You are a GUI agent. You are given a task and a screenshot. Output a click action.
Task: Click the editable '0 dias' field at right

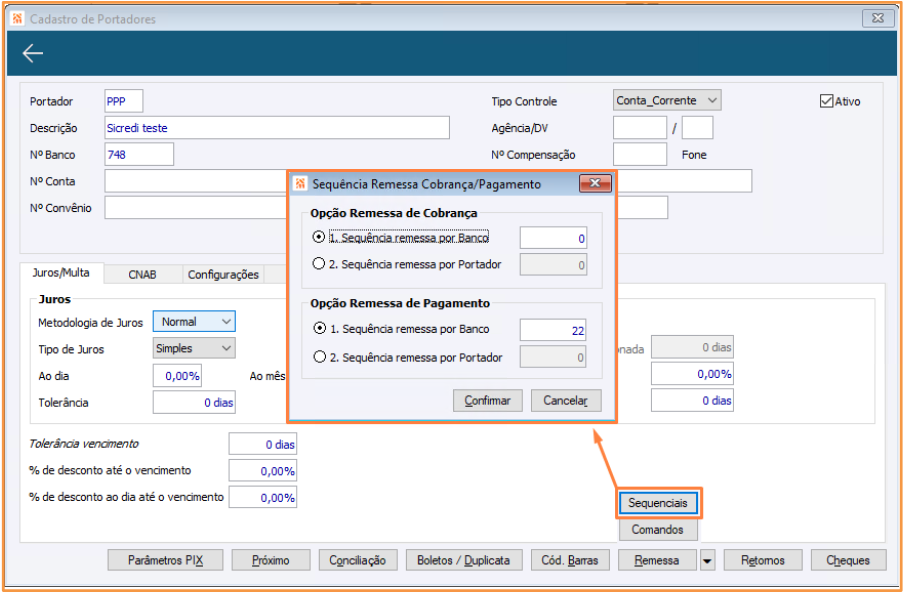click(692, 400)
